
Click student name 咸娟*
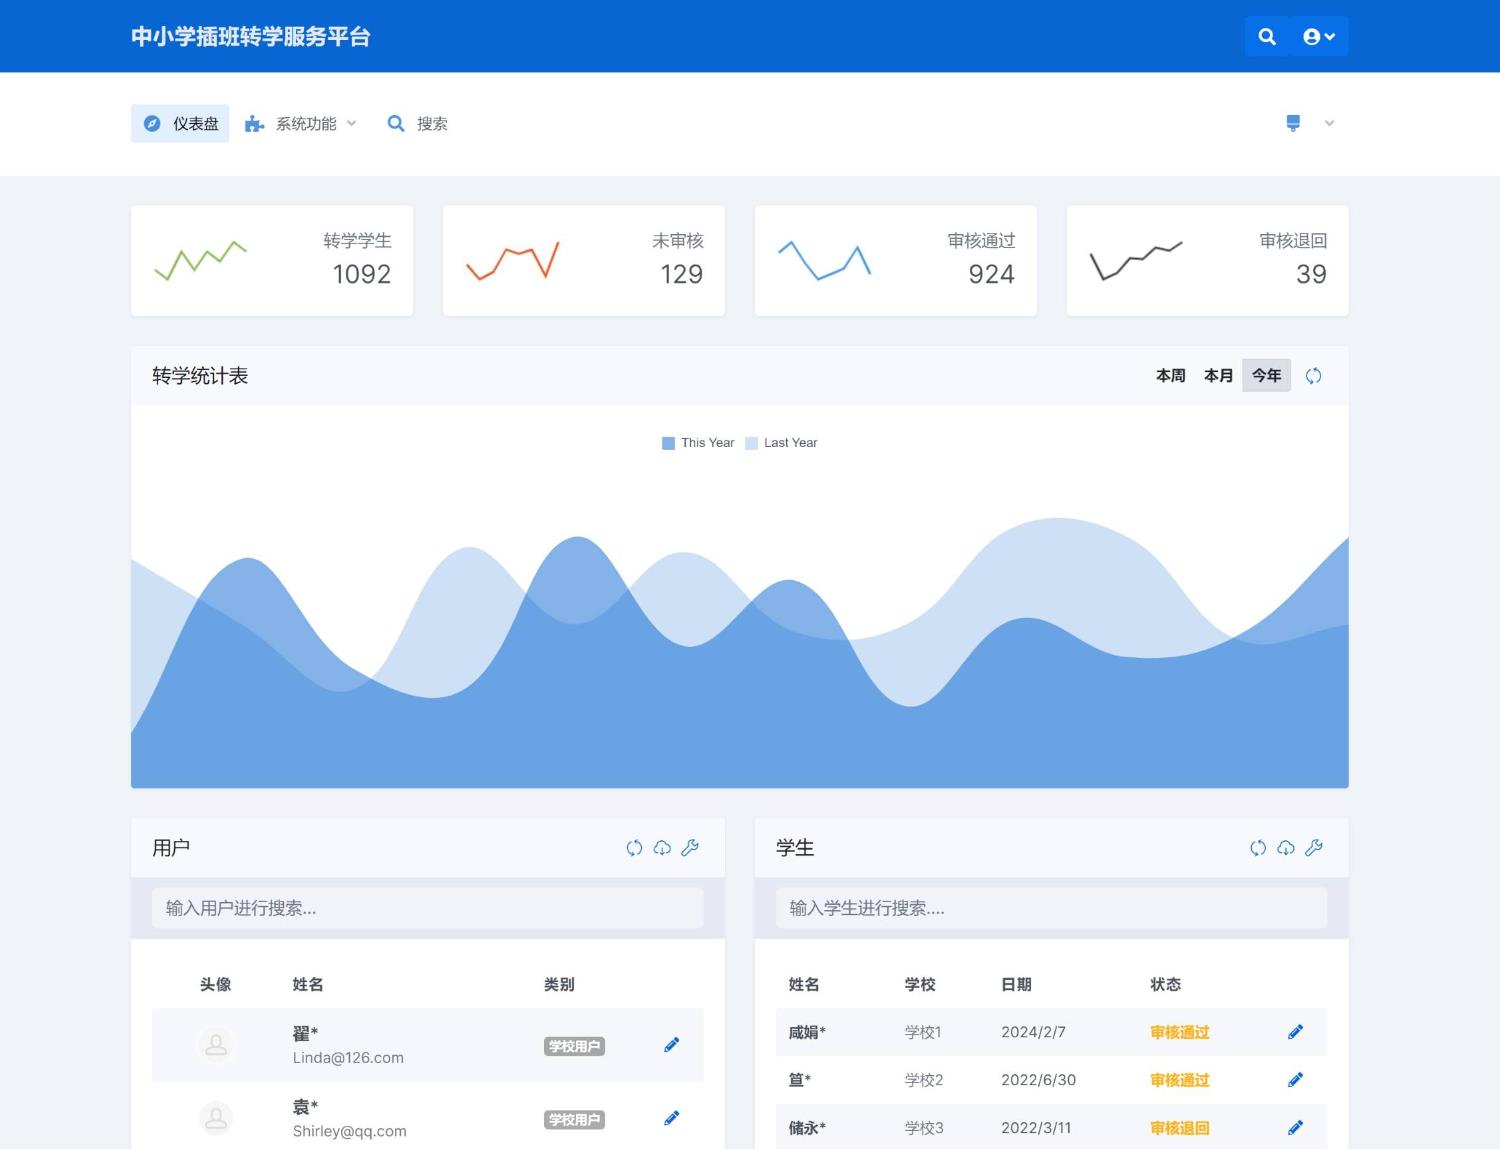(x=807, y=1032)
